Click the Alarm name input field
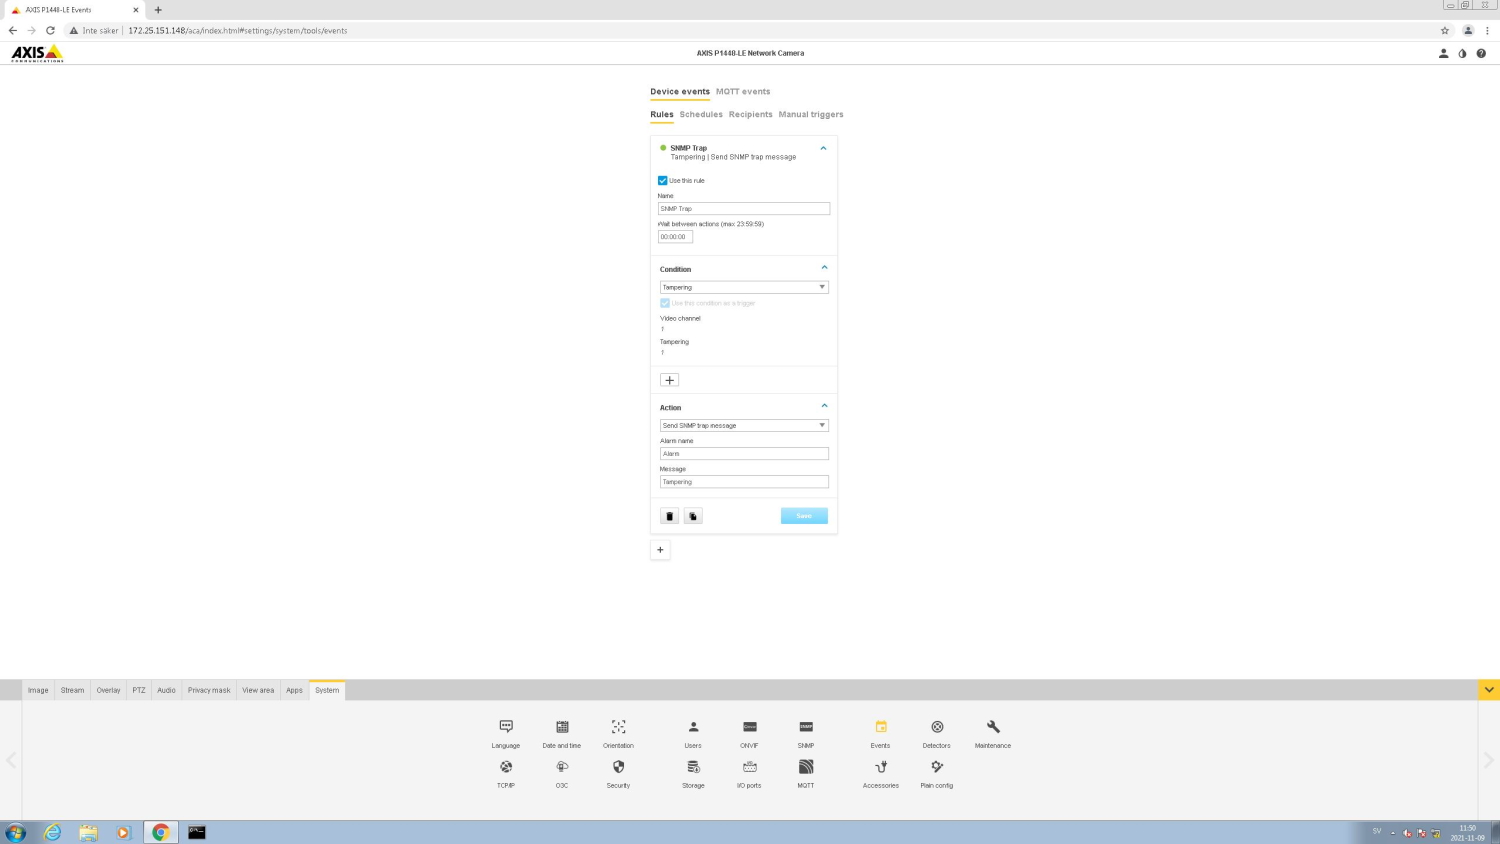Viewport: 1500px width, 844px height. point(744,453)
